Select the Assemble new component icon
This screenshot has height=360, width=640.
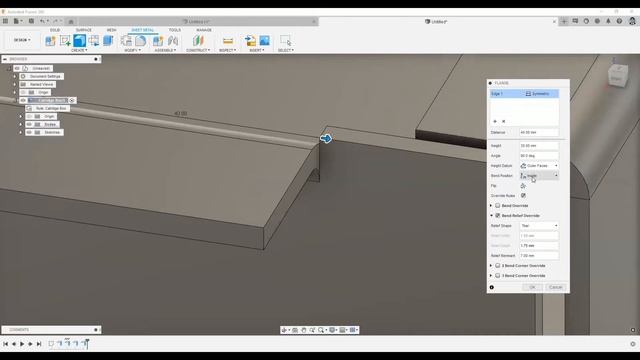coord(158,40)
